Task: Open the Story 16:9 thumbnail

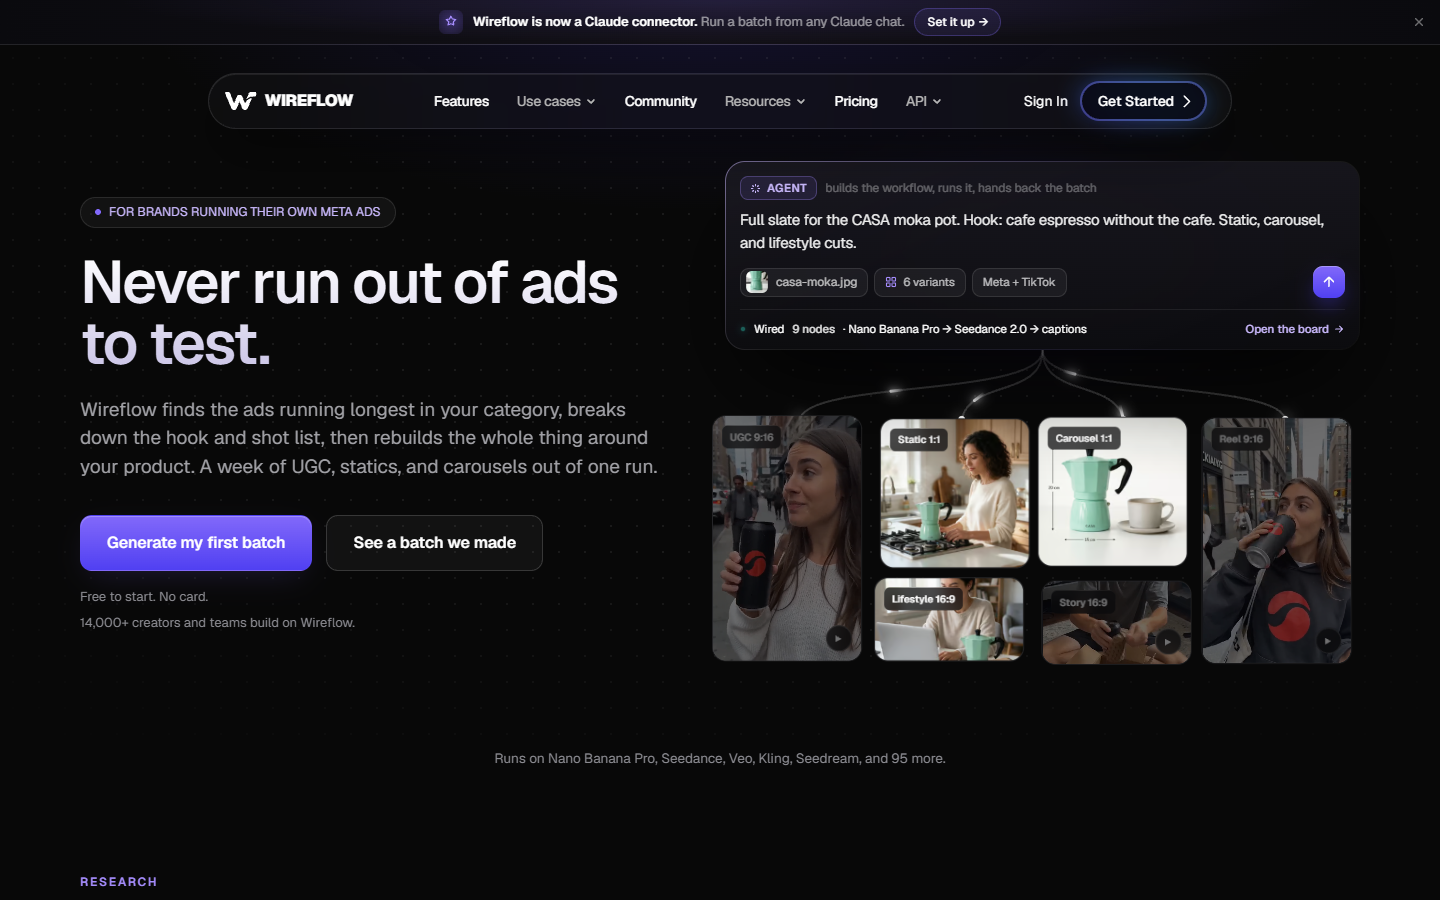Action: pyautogui.click(x=1116, y=622)
